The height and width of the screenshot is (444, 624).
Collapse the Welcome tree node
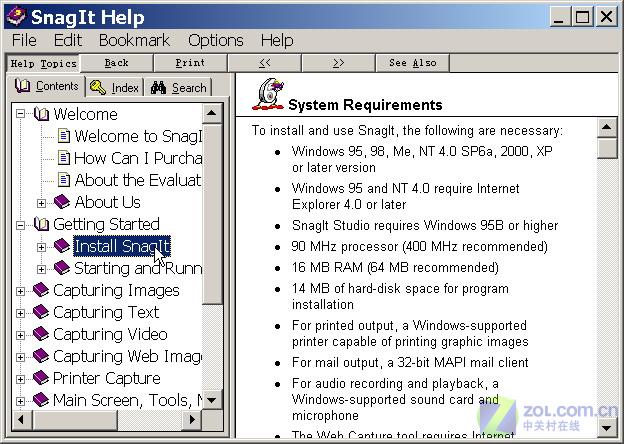click(20, 115)
